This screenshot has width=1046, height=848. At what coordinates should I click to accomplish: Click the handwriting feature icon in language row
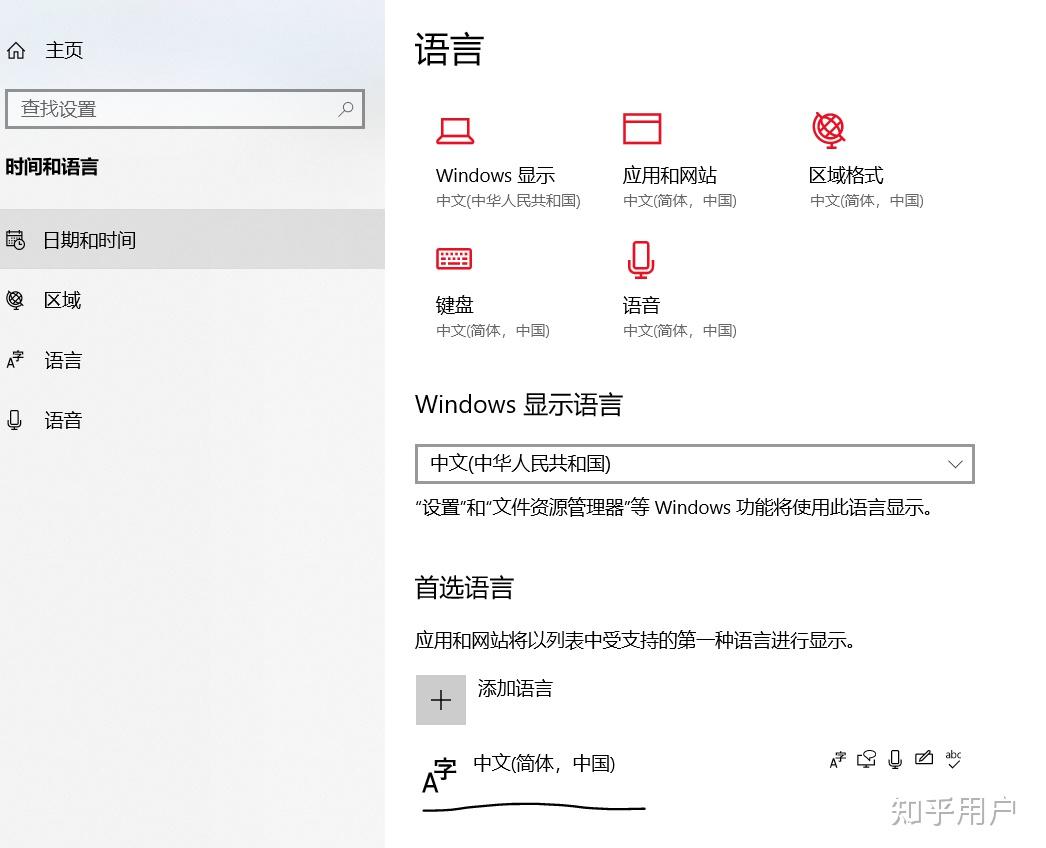tap(924, 758)
